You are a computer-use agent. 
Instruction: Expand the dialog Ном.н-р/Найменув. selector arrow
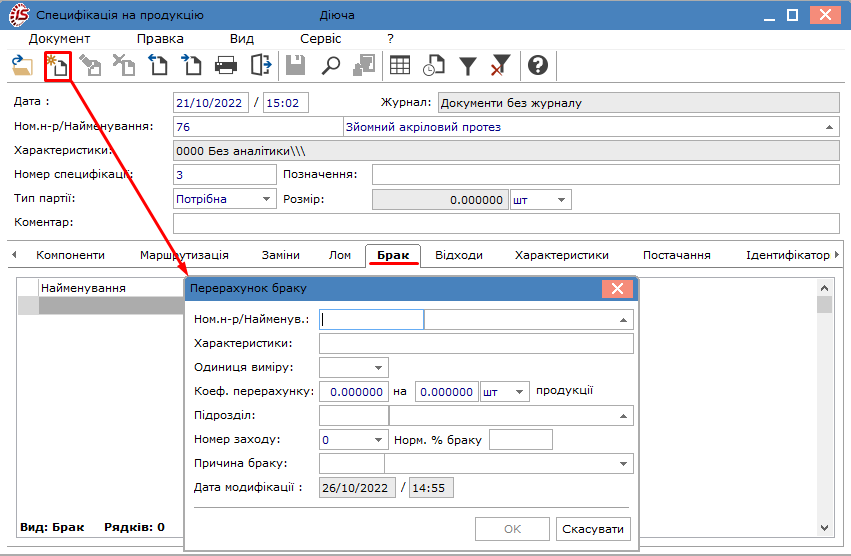coord(623,320)
